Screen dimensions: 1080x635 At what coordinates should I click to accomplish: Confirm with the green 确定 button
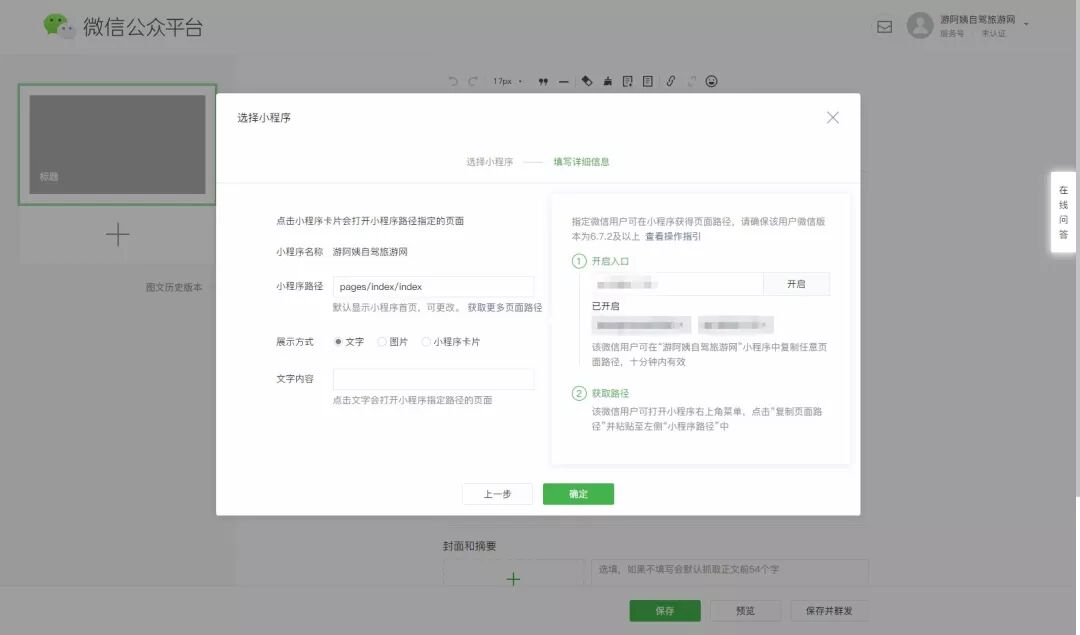click(578, 494)
